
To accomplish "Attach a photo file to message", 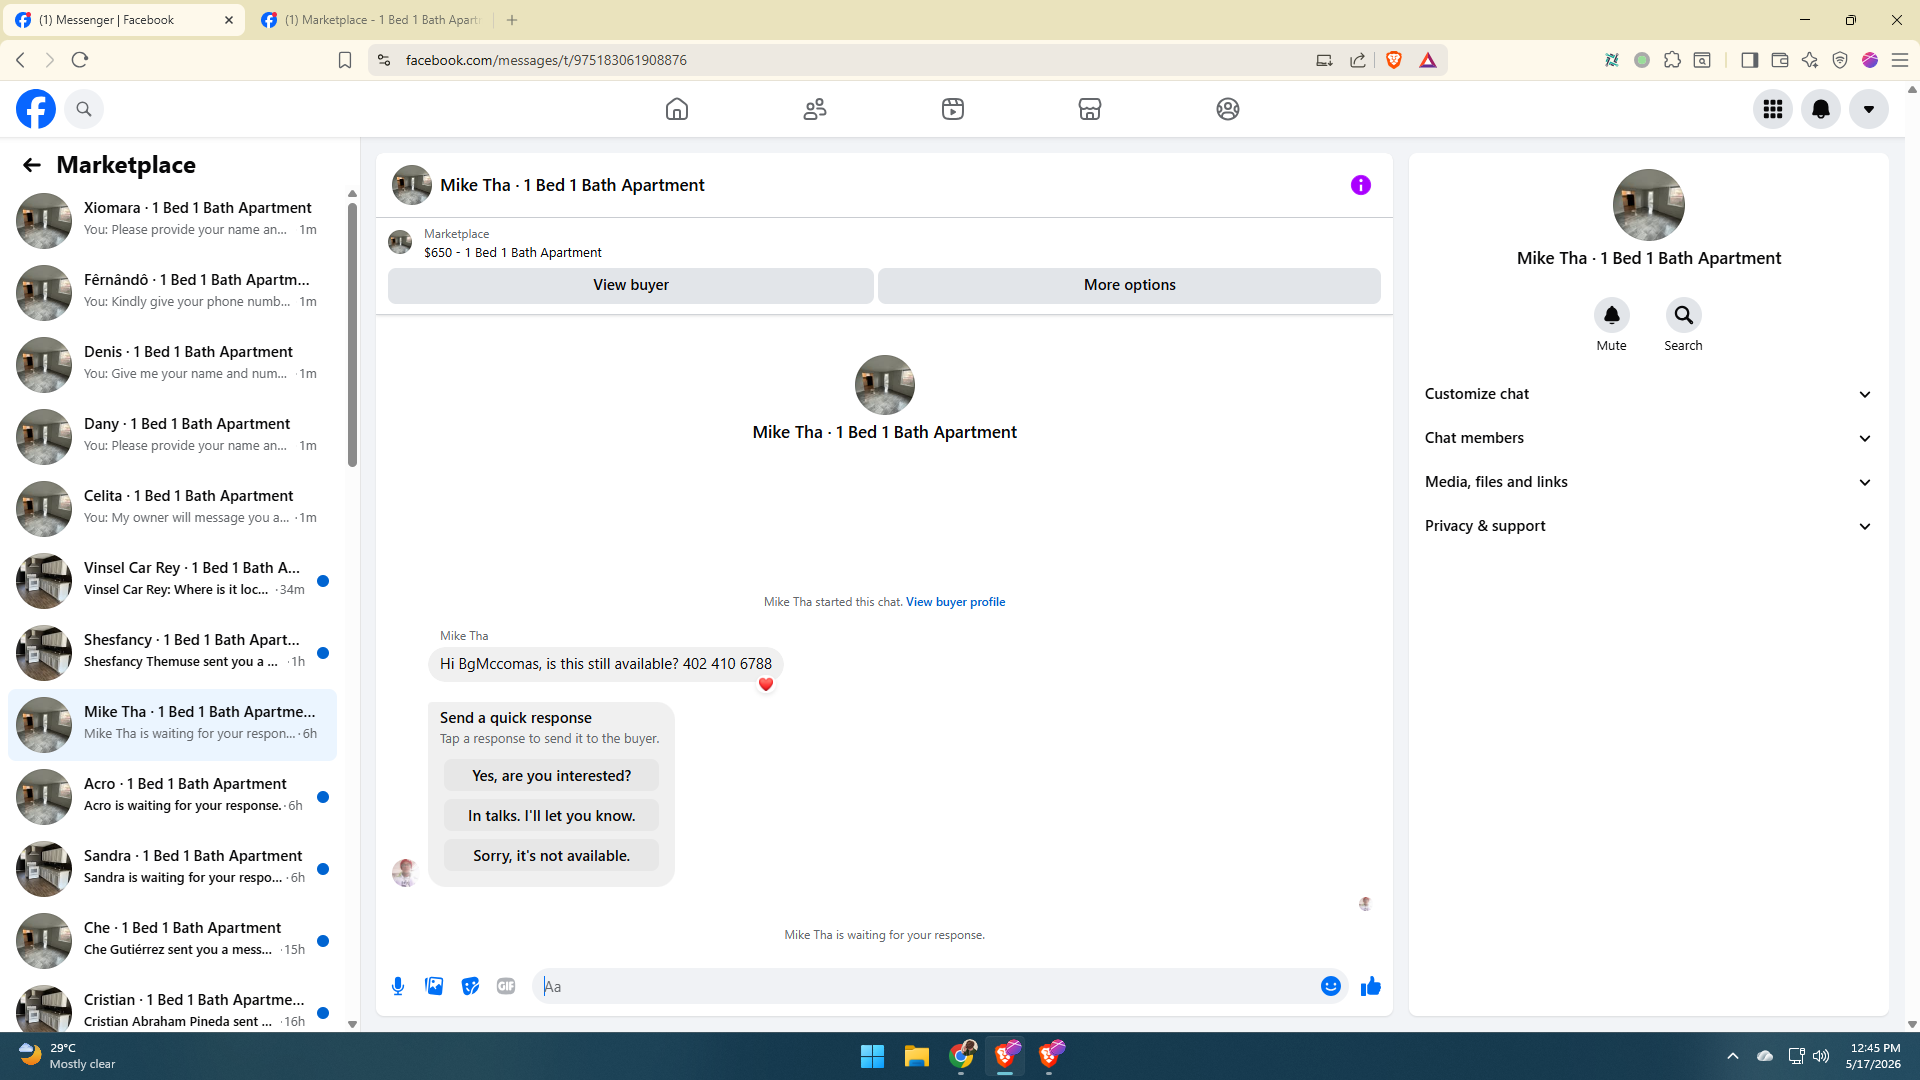I will coord(434,986).
